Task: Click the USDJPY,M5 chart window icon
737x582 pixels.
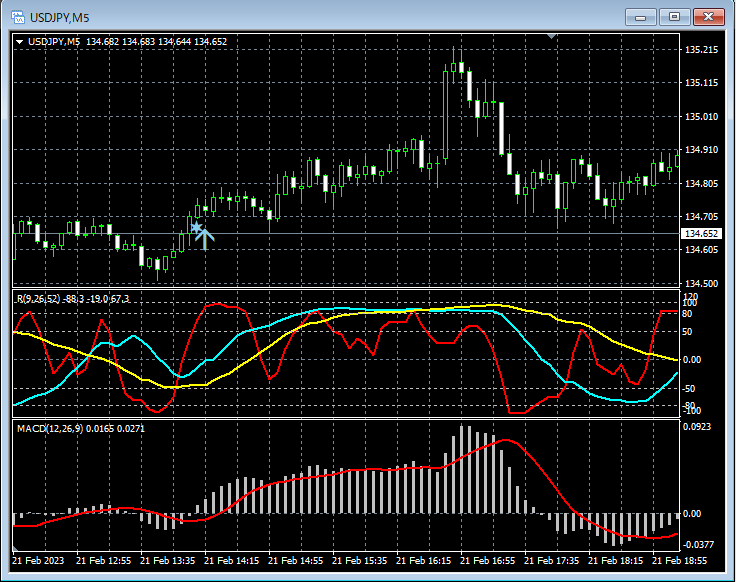Action: (18, 18)
